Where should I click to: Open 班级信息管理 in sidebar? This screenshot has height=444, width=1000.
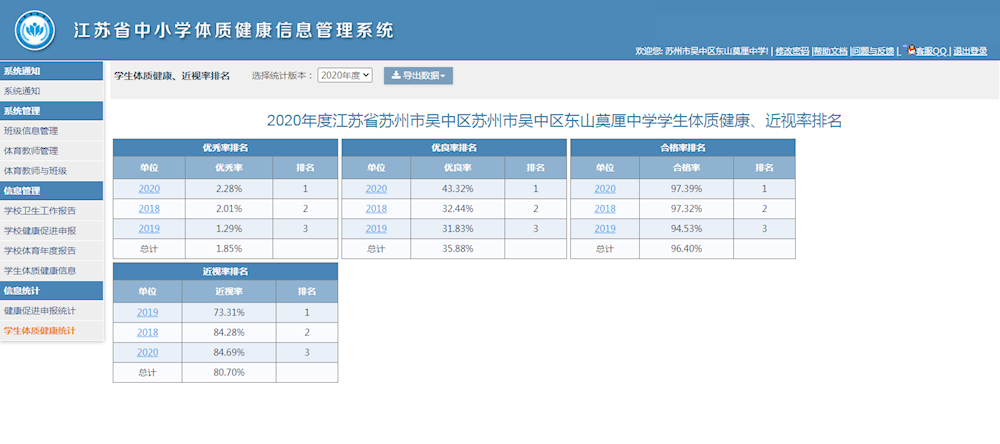tap(51, 131)
